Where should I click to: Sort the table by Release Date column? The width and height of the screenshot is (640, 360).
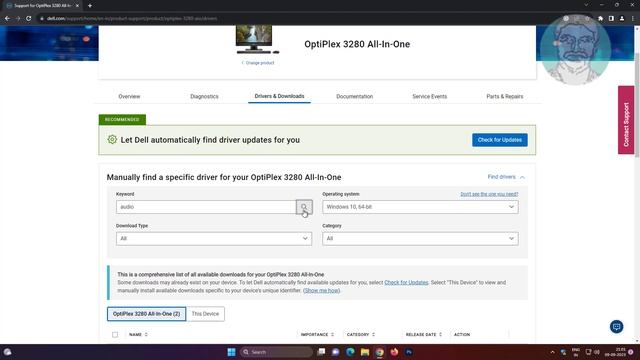click(424, 335)
